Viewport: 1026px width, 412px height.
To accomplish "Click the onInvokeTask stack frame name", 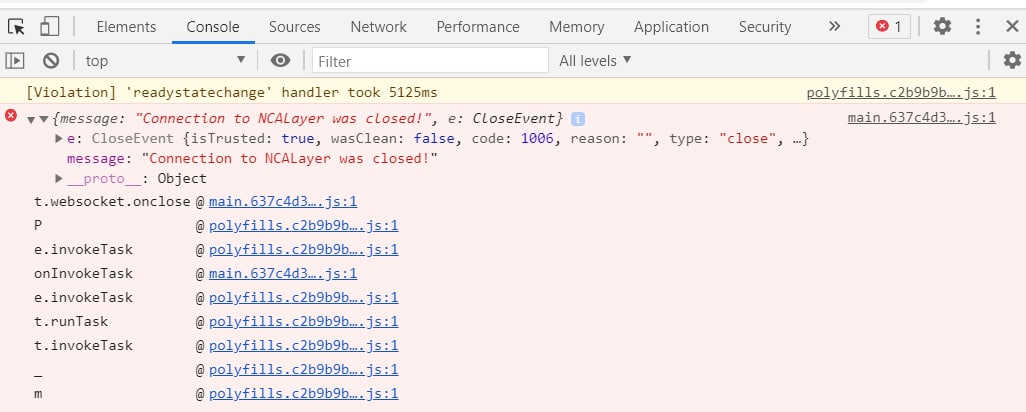I will pos(83,273).
